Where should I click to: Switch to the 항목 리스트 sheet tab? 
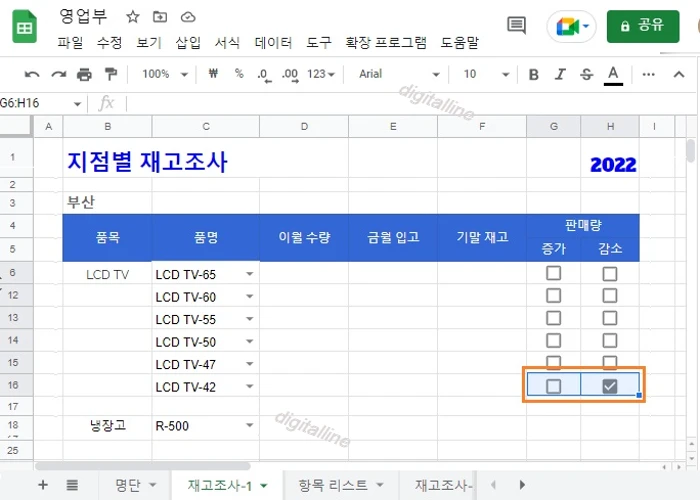(333, 485)
